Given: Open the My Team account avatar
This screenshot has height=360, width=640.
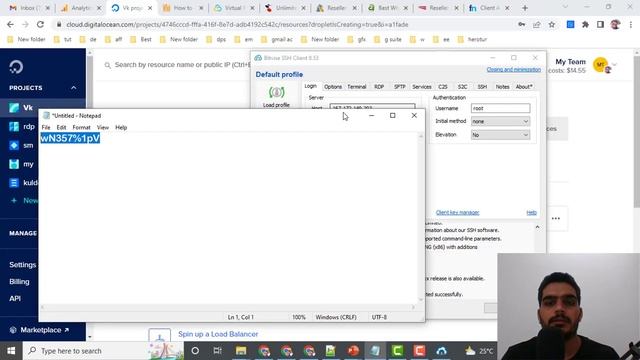Looking at the screenshot, I should [601, 65].
